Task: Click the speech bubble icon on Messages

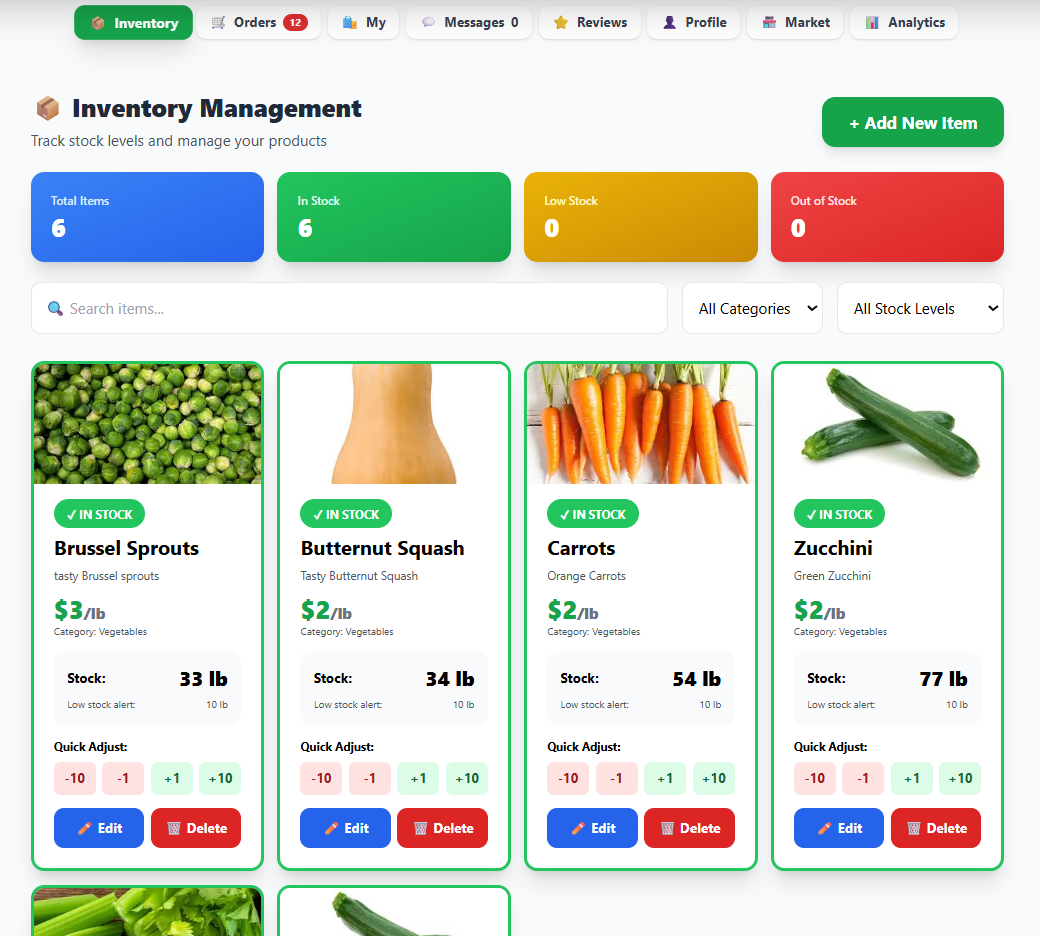Action: [428, 23]
